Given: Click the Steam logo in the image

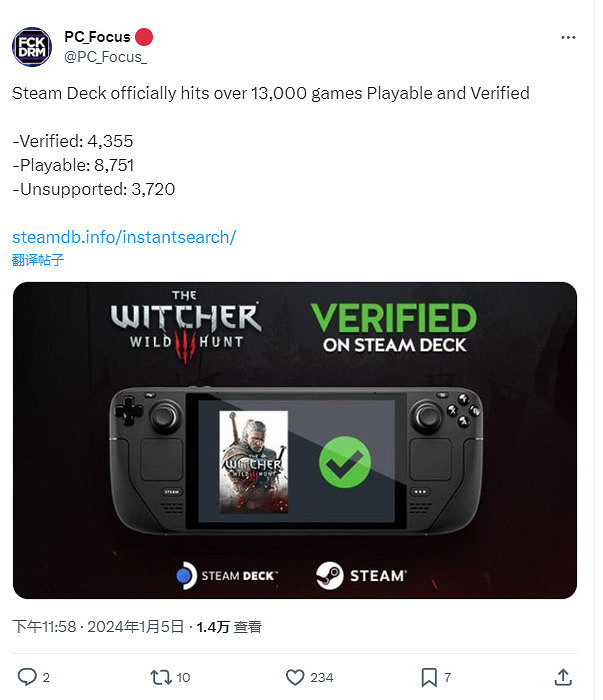Looking at the screenshot, I should [361, 575].
